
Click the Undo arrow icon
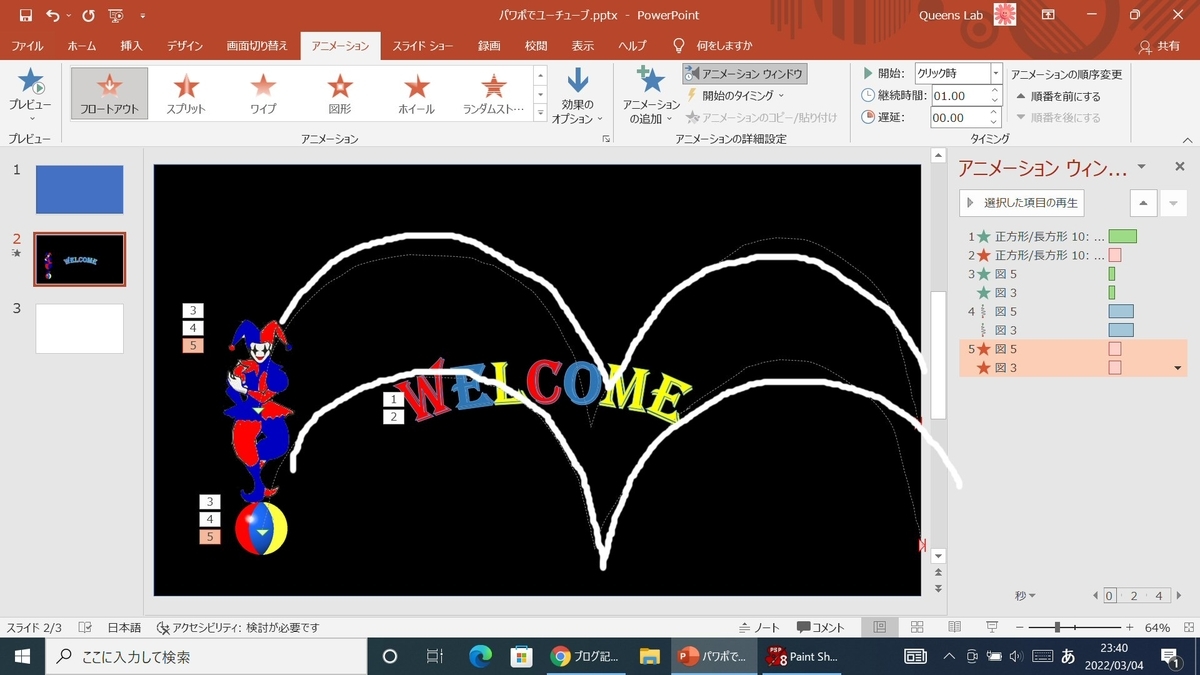pos(52,15)
